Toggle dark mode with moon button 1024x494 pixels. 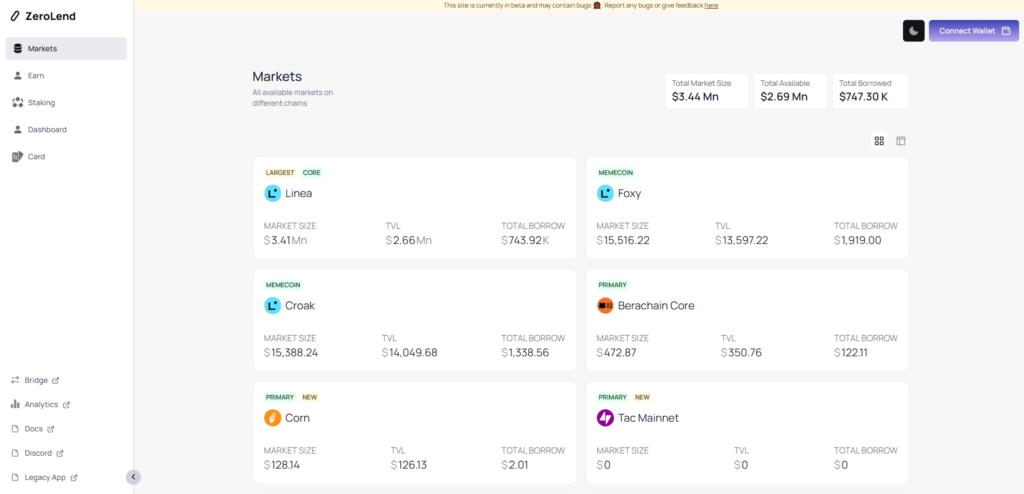click(914, 31)
